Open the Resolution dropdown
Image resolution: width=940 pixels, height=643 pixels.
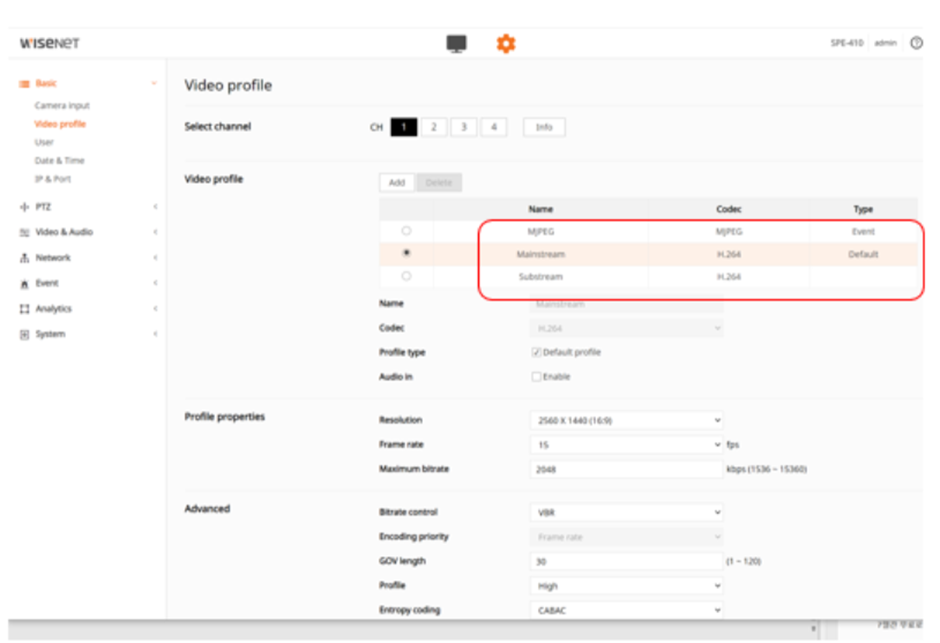[x=626, y=421]
